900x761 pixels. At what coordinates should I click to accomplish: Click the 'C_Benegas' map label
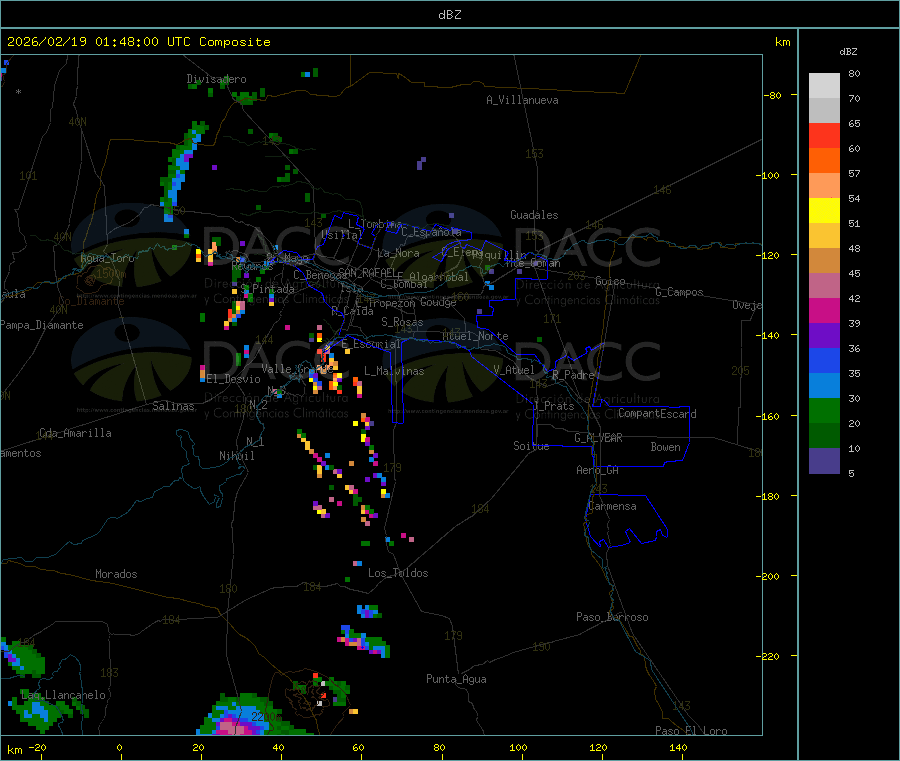tap(320, 275)
